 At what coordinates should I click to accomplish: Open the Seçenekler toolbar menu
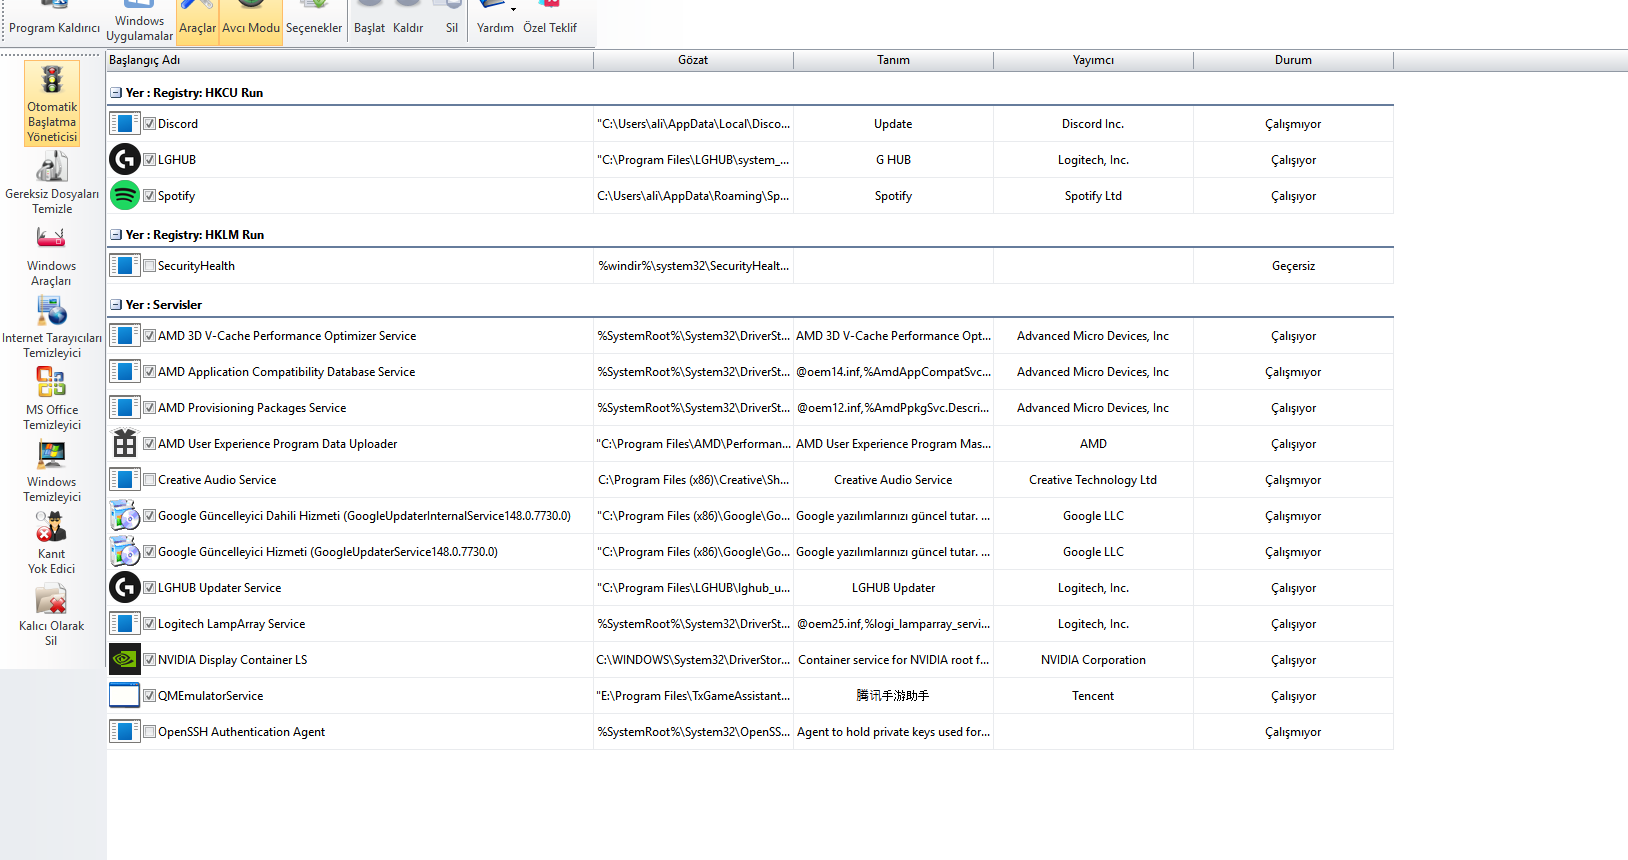click(314, 20)
